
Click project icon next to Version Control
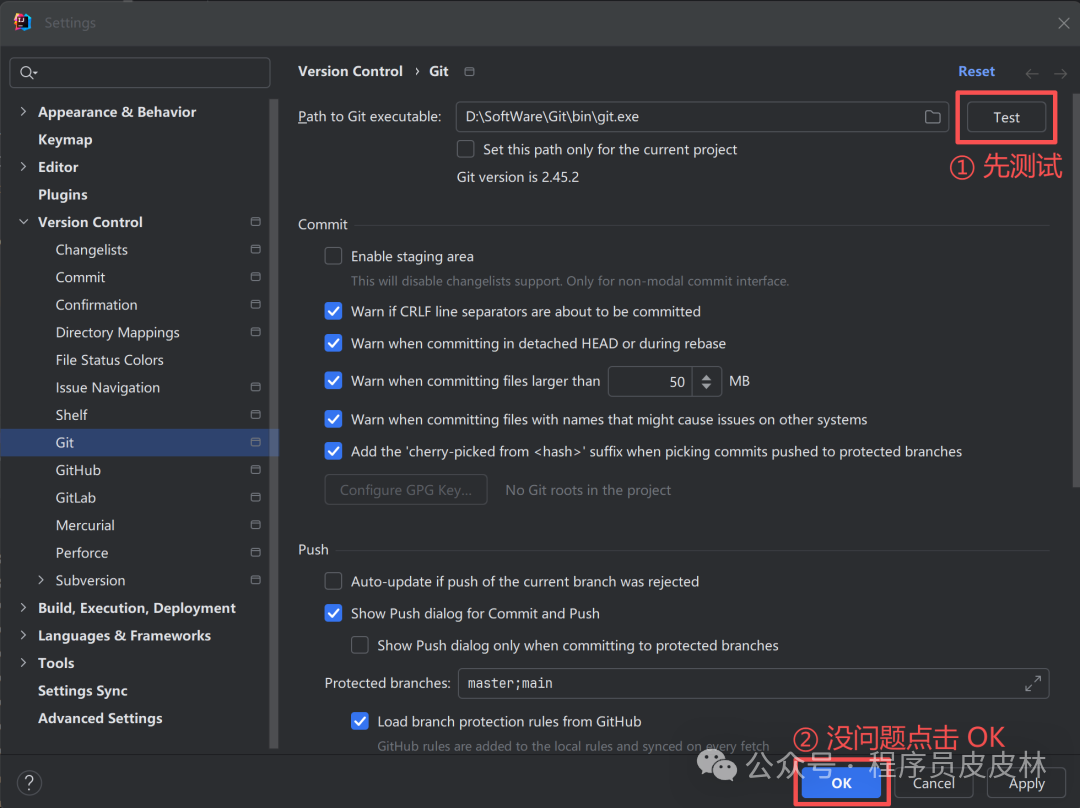click(x=256, y=222)
